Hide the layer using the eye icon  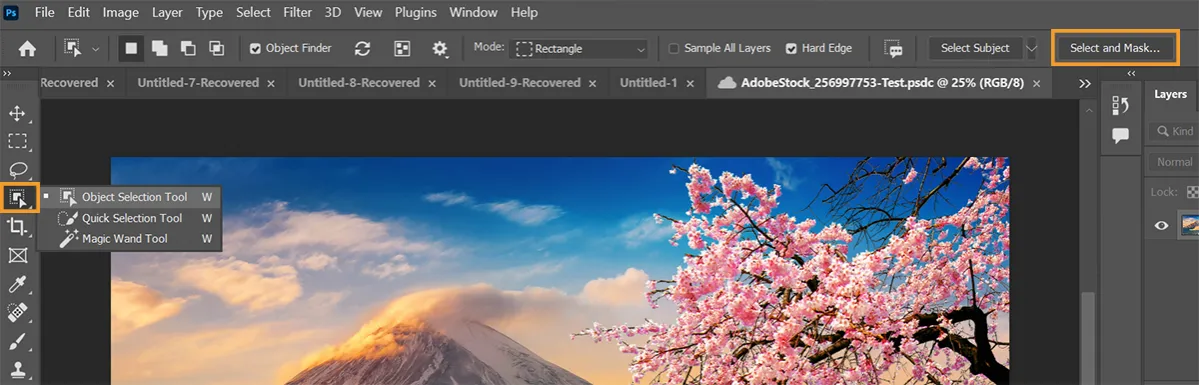(x=1162, y=225)
